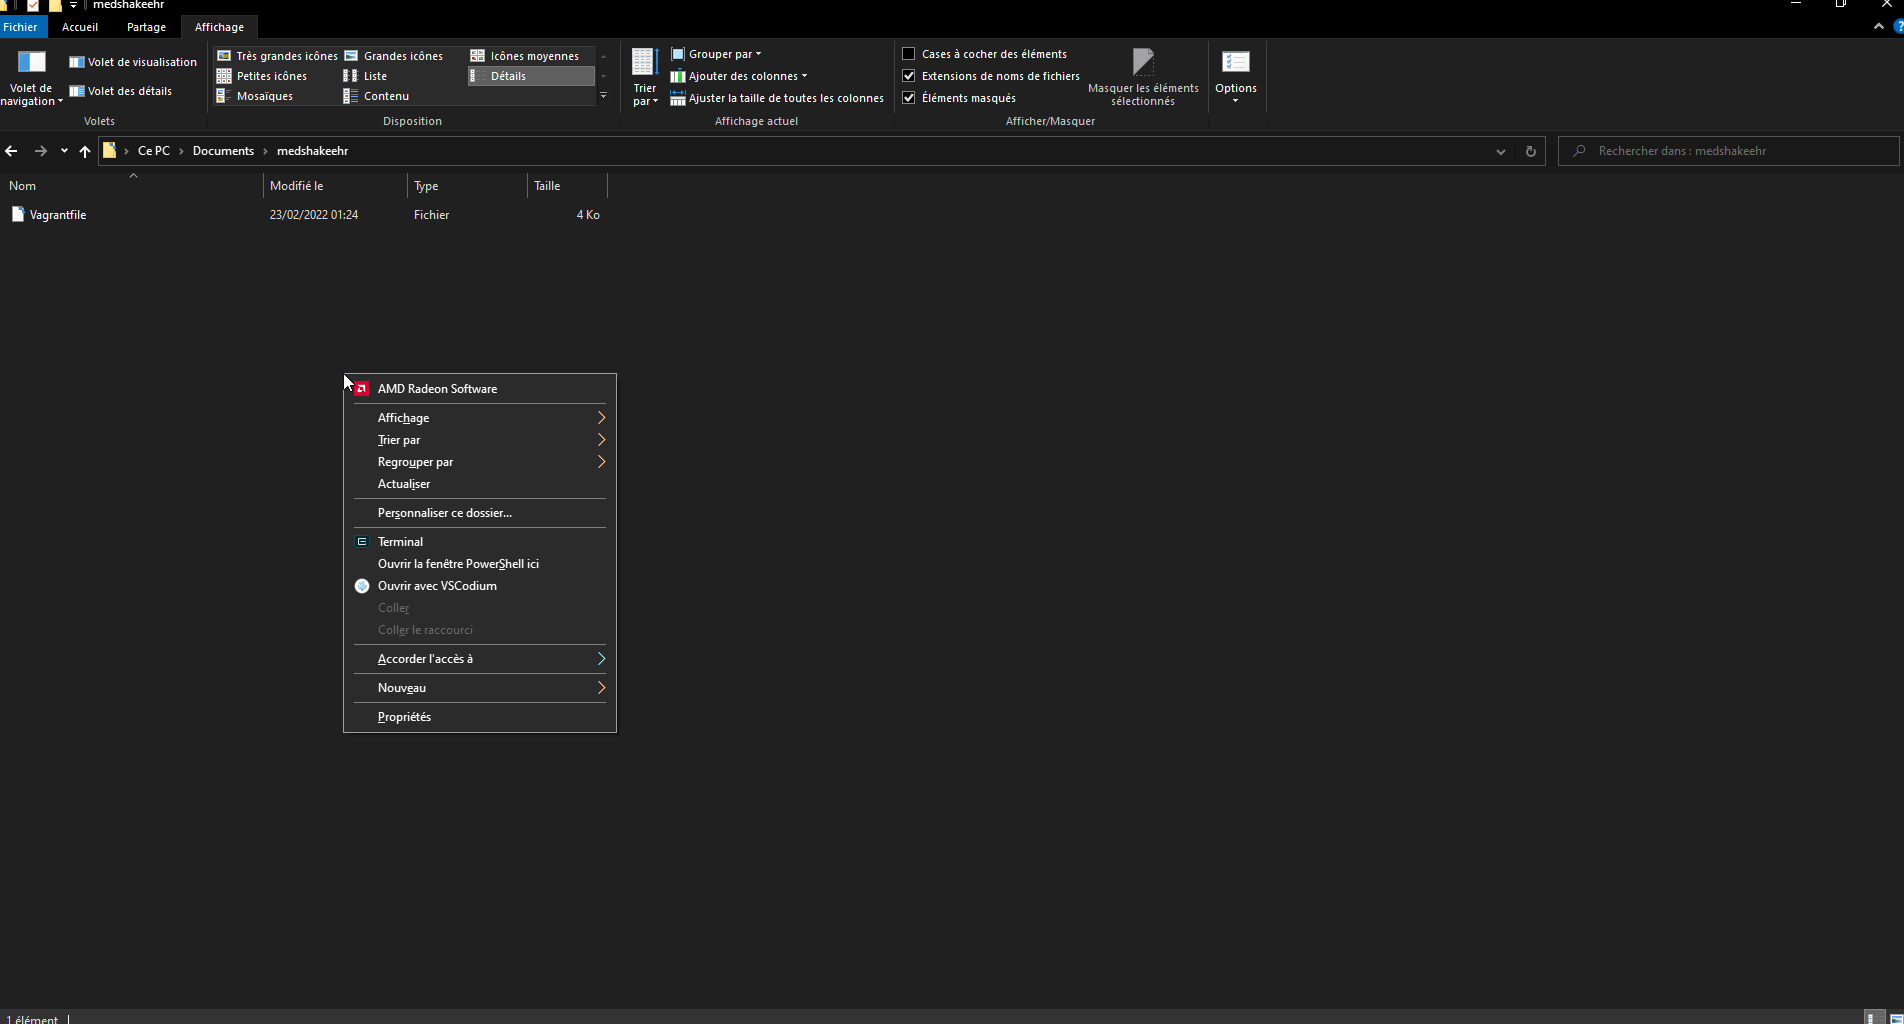The height and width of the screenshot is (1024, 1904).
Task: Switch to large icons view in status bar
Action: click(1896, 1018)
